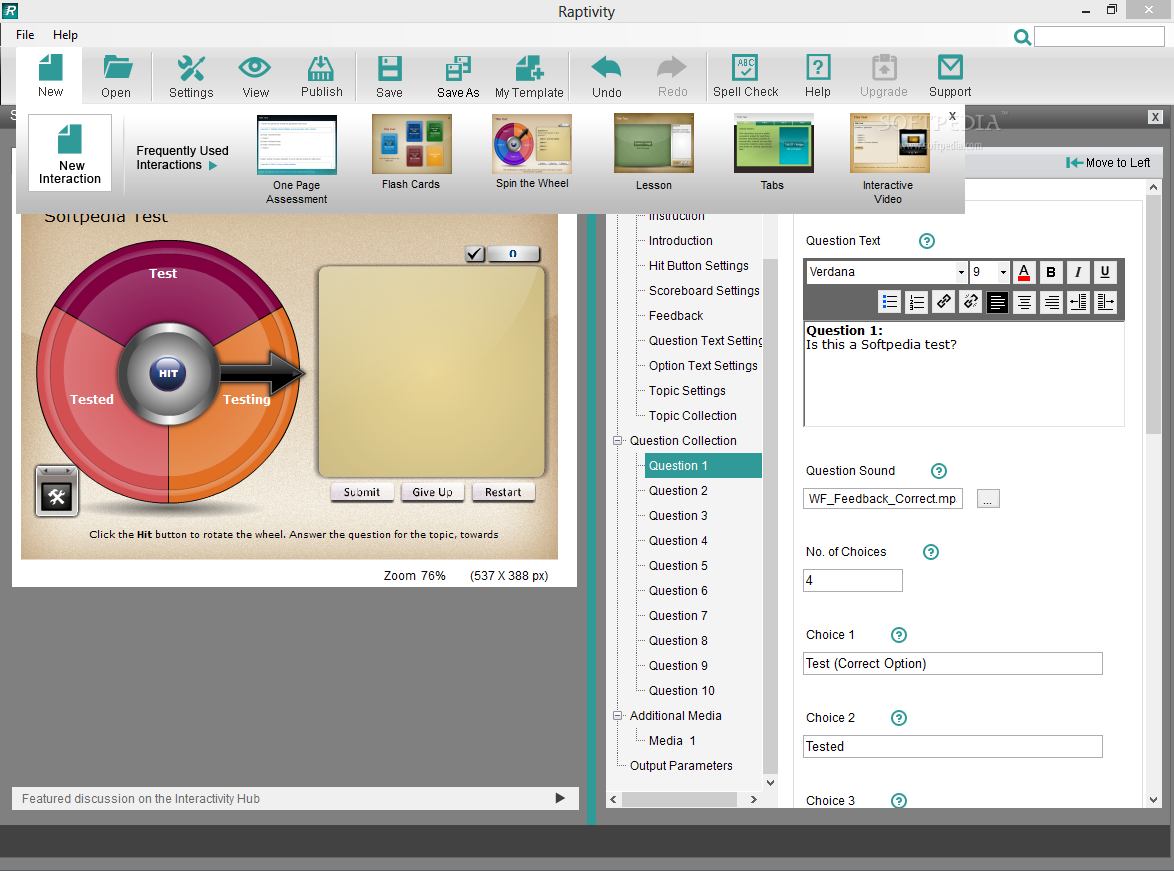Image resolution: width=1174 pixels, height=871 pixels.
Task: Click the New interaction toolbar icon
Action: pos(50,76)
